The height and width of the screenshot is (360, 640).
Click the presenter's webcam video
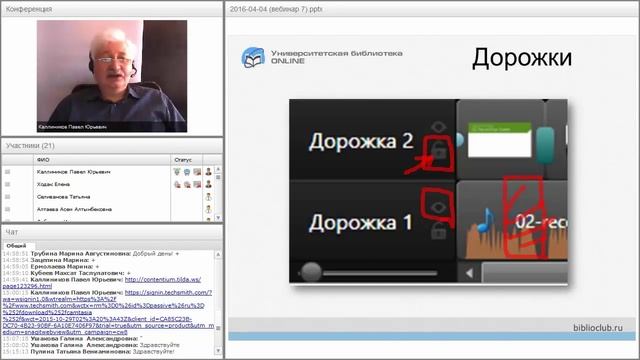click(x=112, y=76)
